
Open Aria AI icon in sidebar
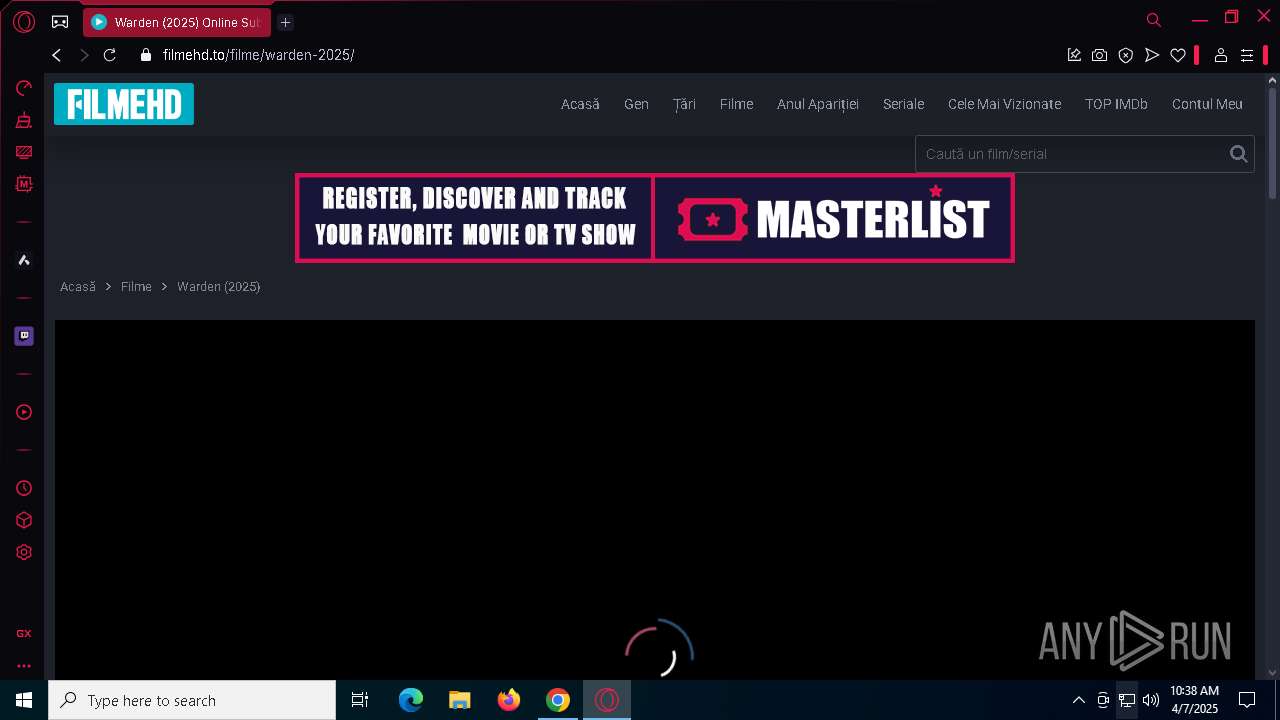point(24,260)
